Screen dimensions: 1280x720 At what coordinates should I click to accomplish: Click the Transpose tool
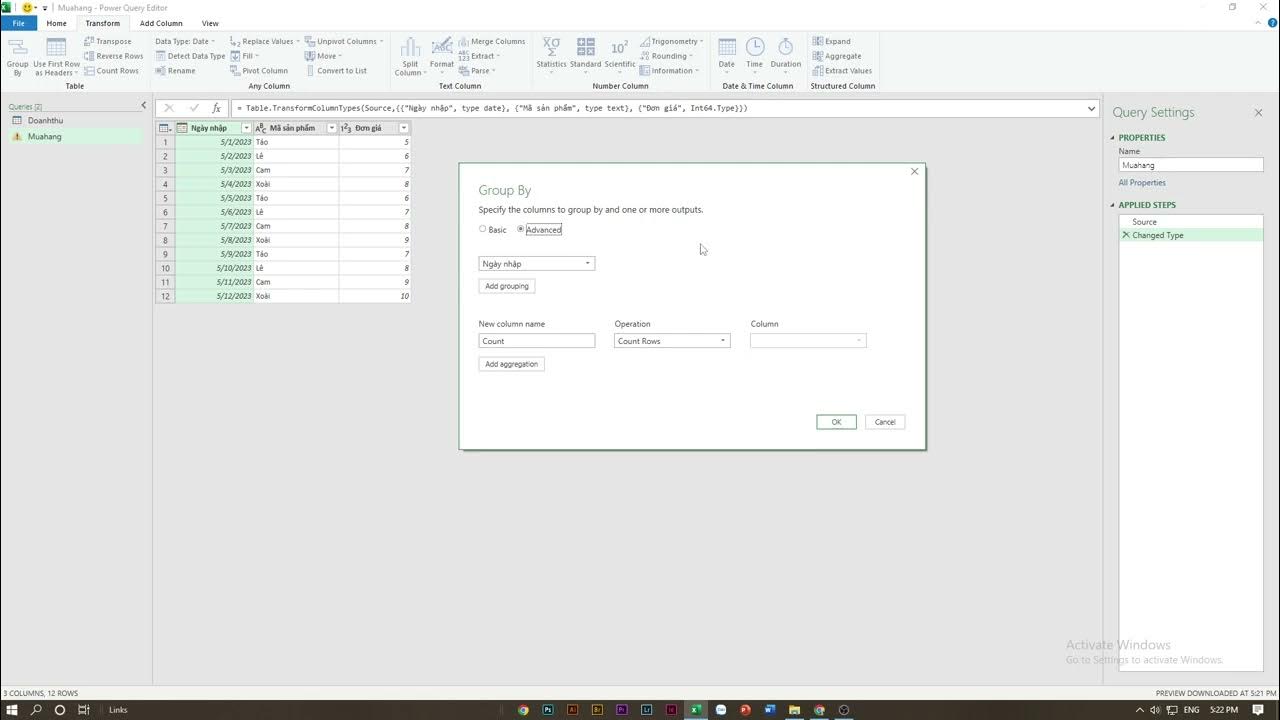tap(108, 41)
